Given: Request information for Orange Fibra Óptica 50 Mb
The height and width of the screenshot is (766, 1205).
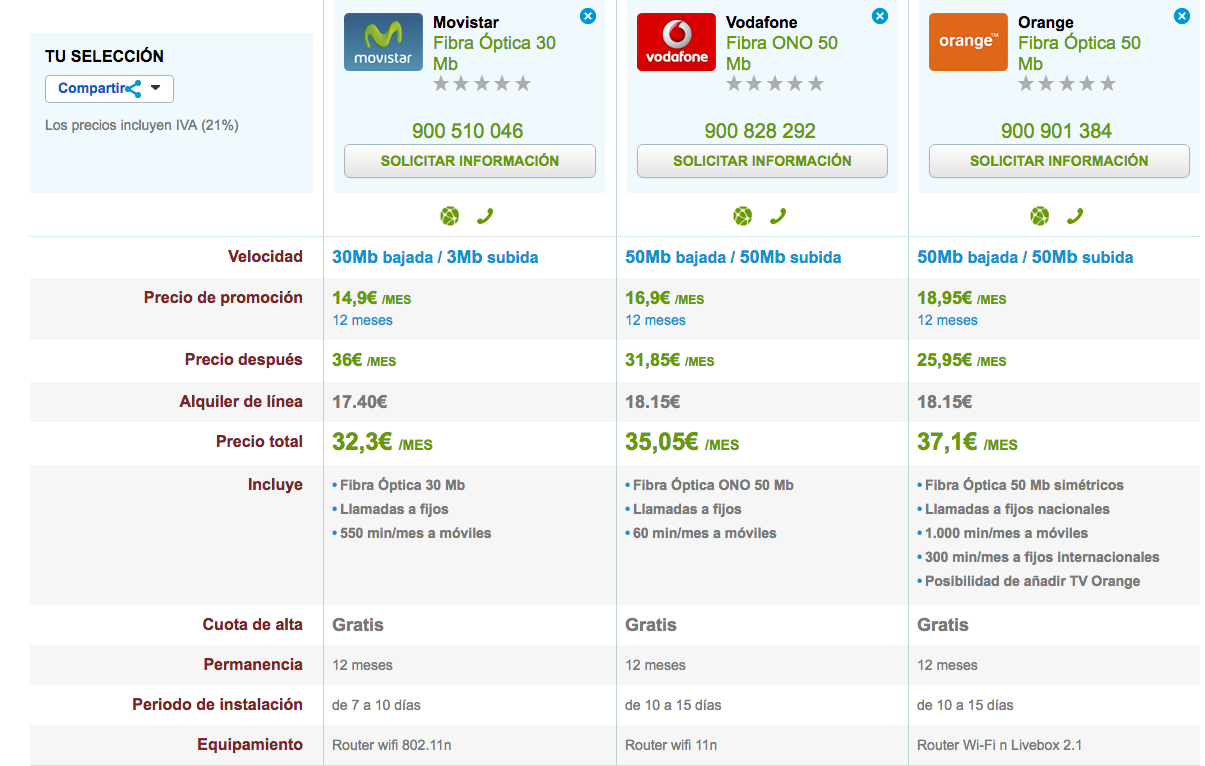Looking at the screenshot, I should click(x=1059, y=161).
